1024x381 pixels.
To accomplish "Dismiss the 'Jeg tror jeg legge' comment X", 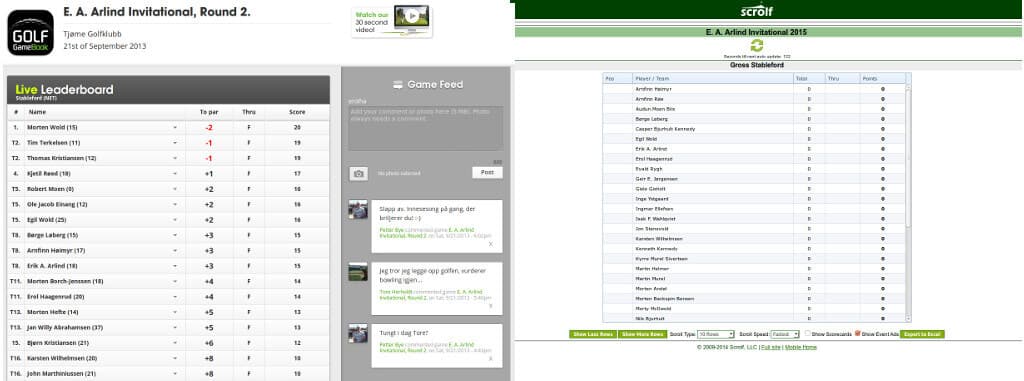I will tap(491, 305).
